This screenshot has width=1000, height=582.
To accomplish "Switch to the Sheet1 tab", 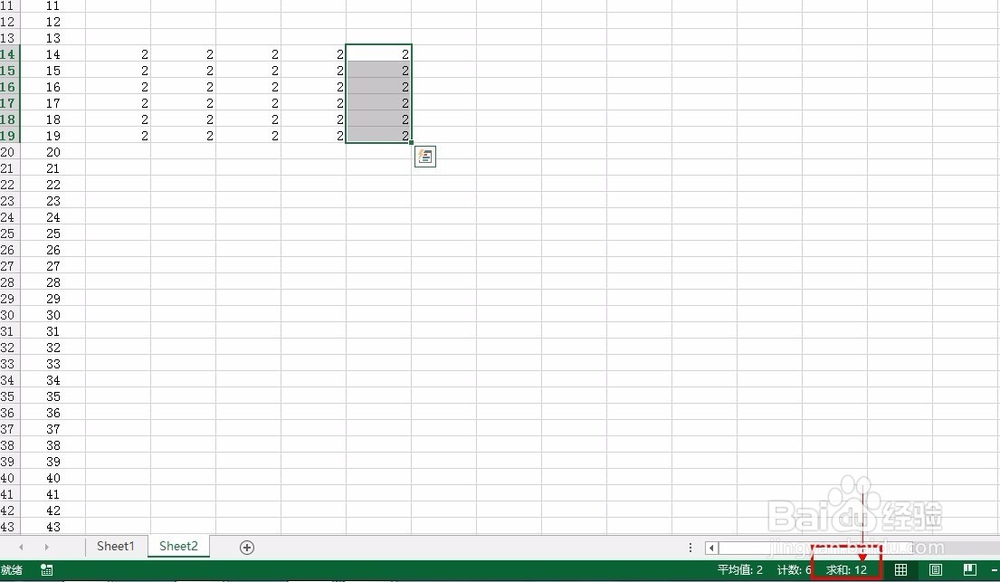I will tap(115, 546).
